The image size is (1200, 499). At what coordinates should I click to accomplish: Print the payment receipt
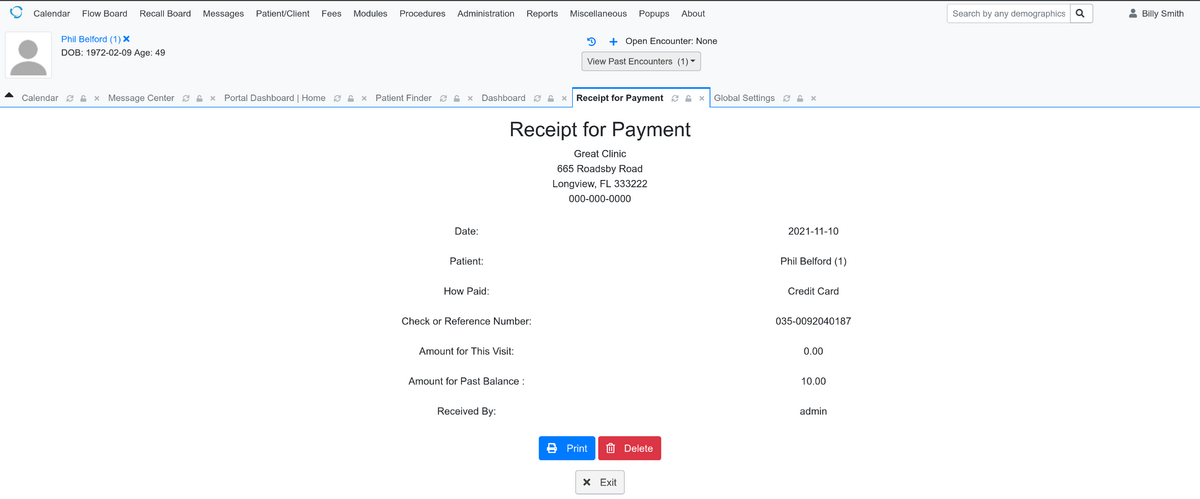(567, 448)
